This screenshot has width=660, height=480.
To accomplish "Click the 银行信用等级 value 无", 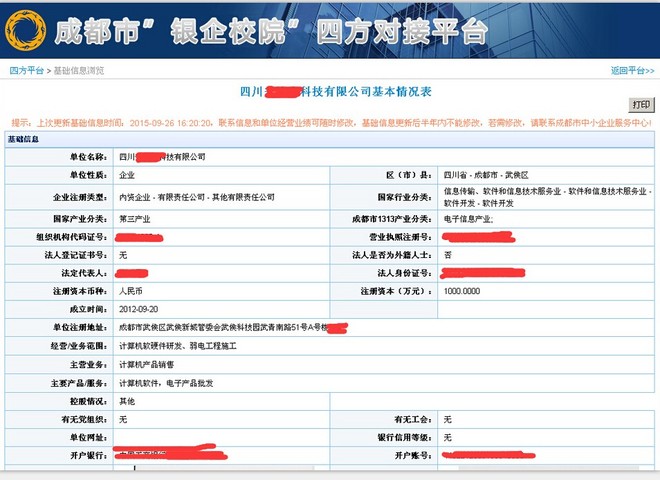I will pos(448,437).
